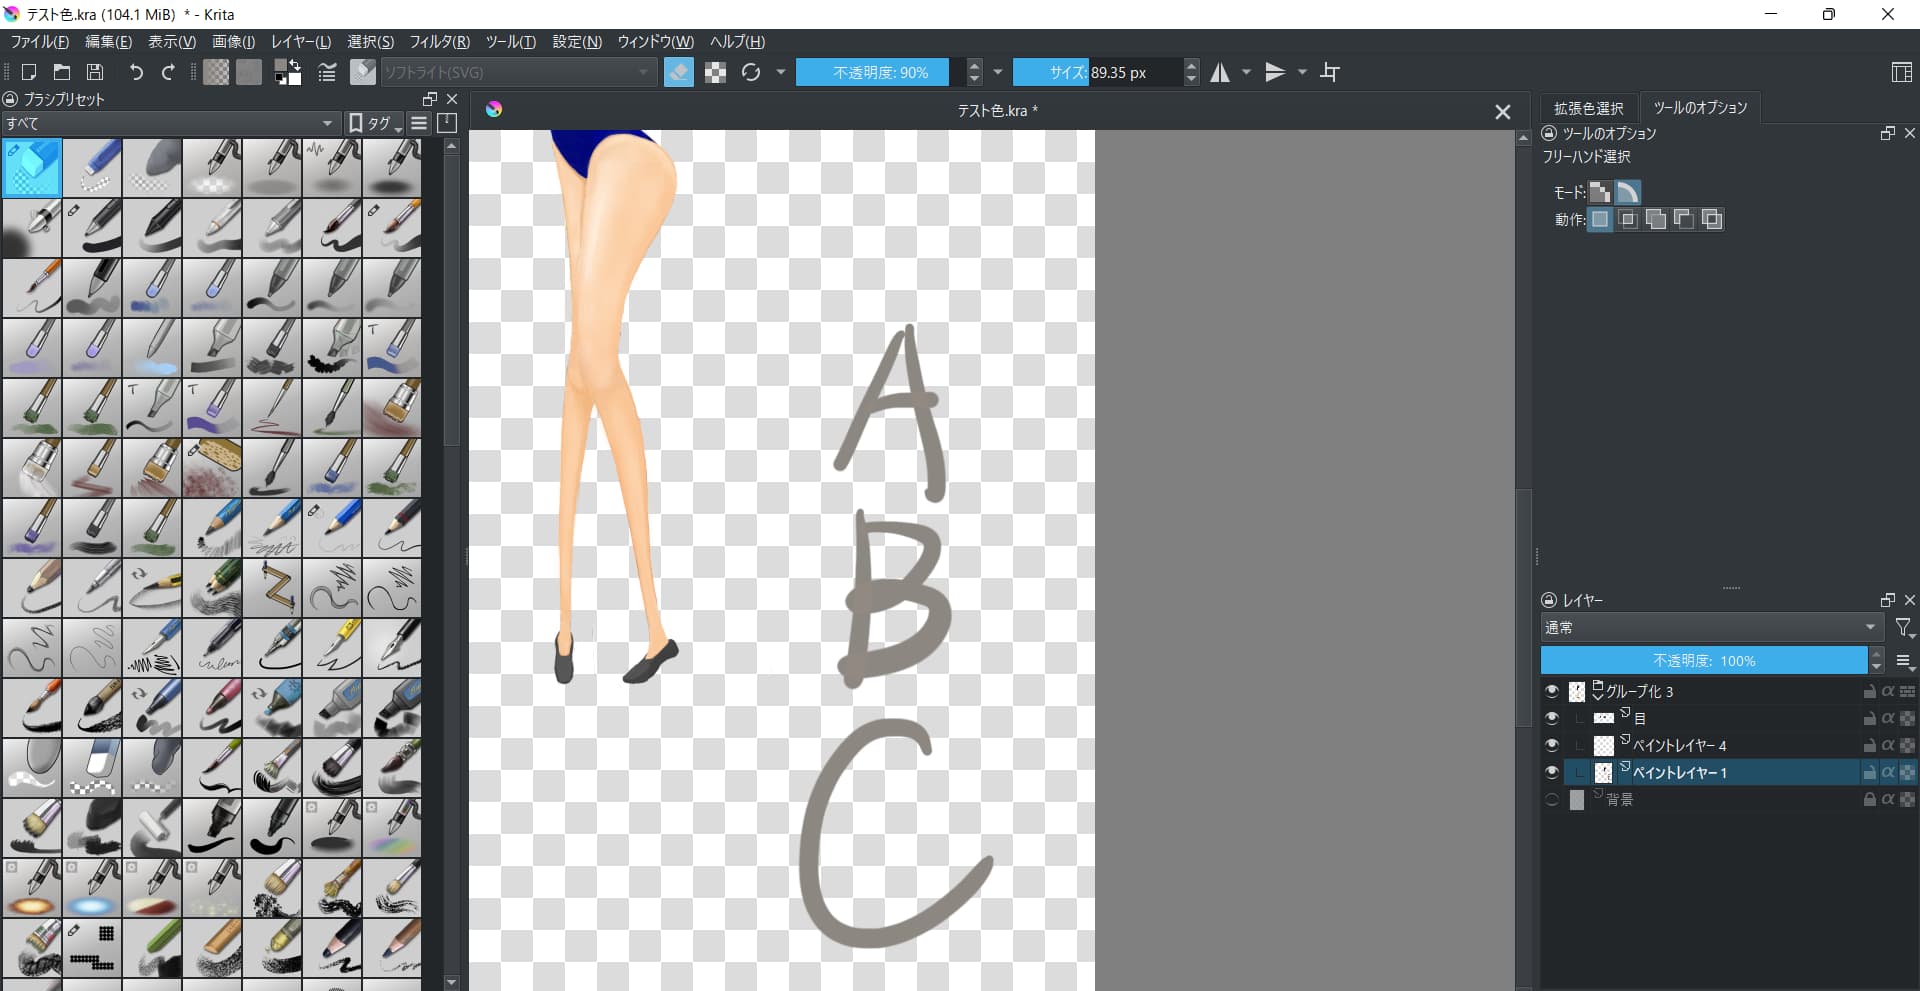This screenshot has height=991, width=1920.
Task: Open the 通常 layer blending mode dropdown
Action: pyautogui.click(x=1711, y=628)
